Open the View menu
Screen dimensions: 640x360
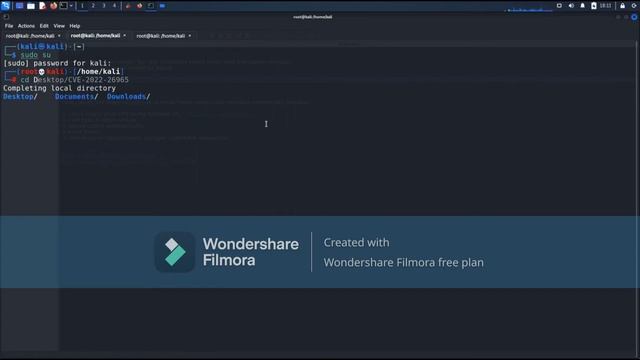[59, 26]
